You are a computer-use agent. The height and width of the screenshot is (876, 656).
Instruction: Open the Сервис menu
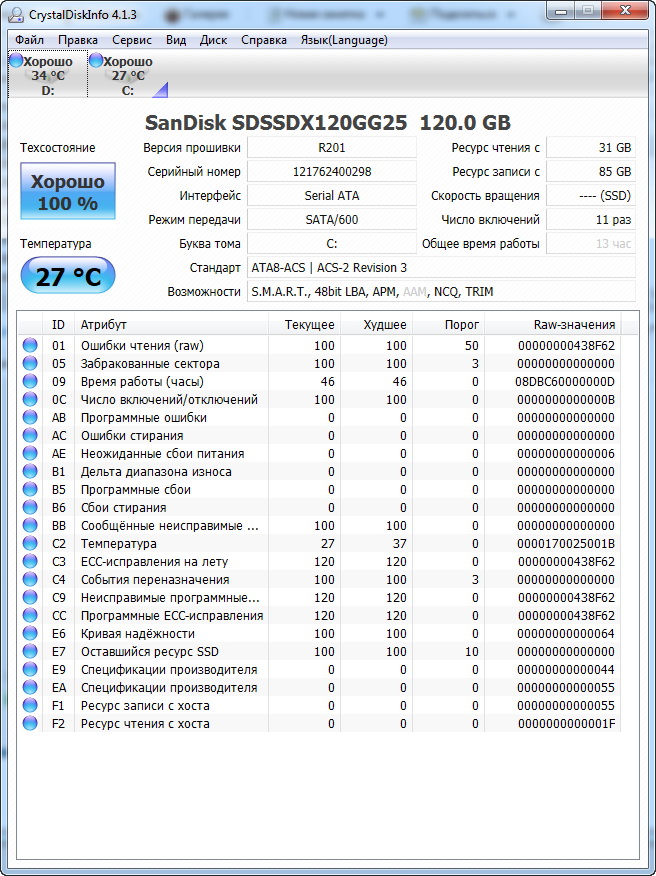132,40
